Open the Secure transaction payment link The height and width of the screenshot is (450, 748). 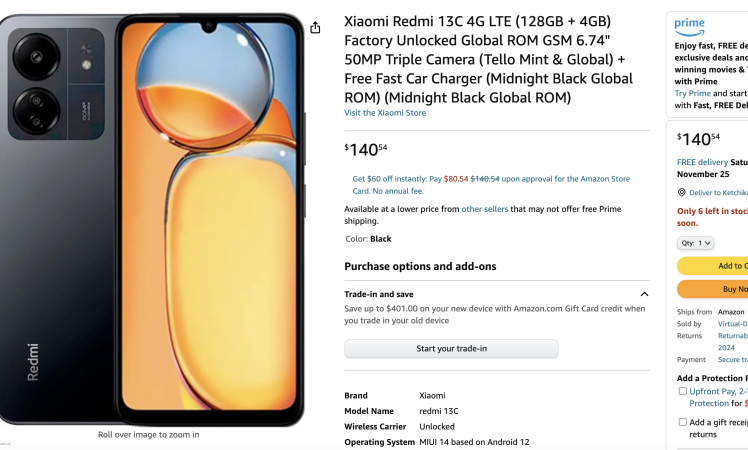[732, 359]
